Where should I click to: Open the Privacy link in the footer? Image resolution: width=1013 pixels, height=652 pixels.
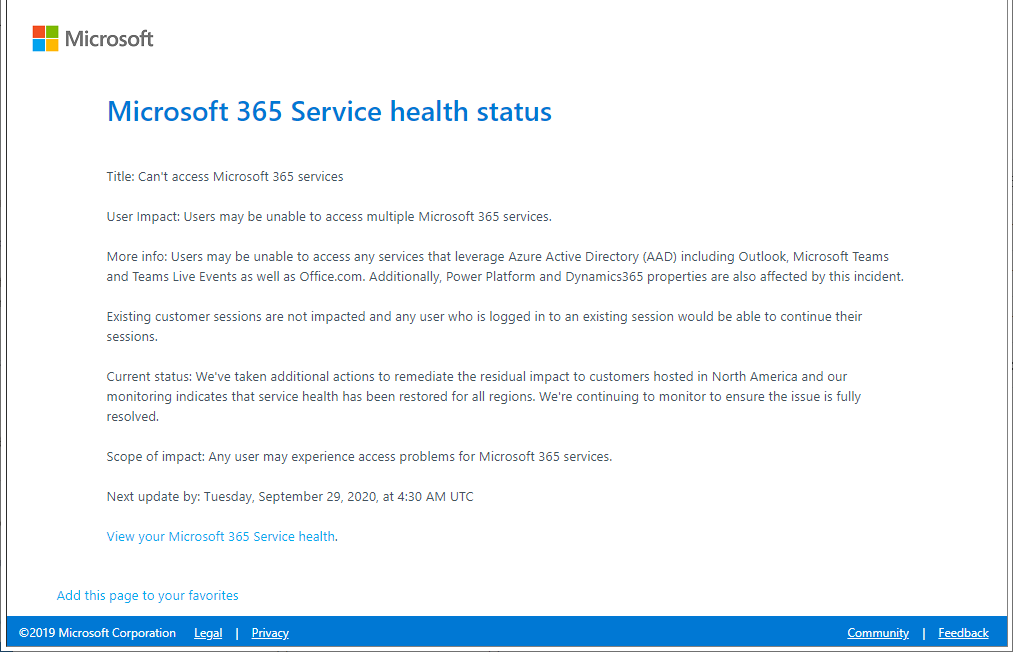(x=270, y=632)
